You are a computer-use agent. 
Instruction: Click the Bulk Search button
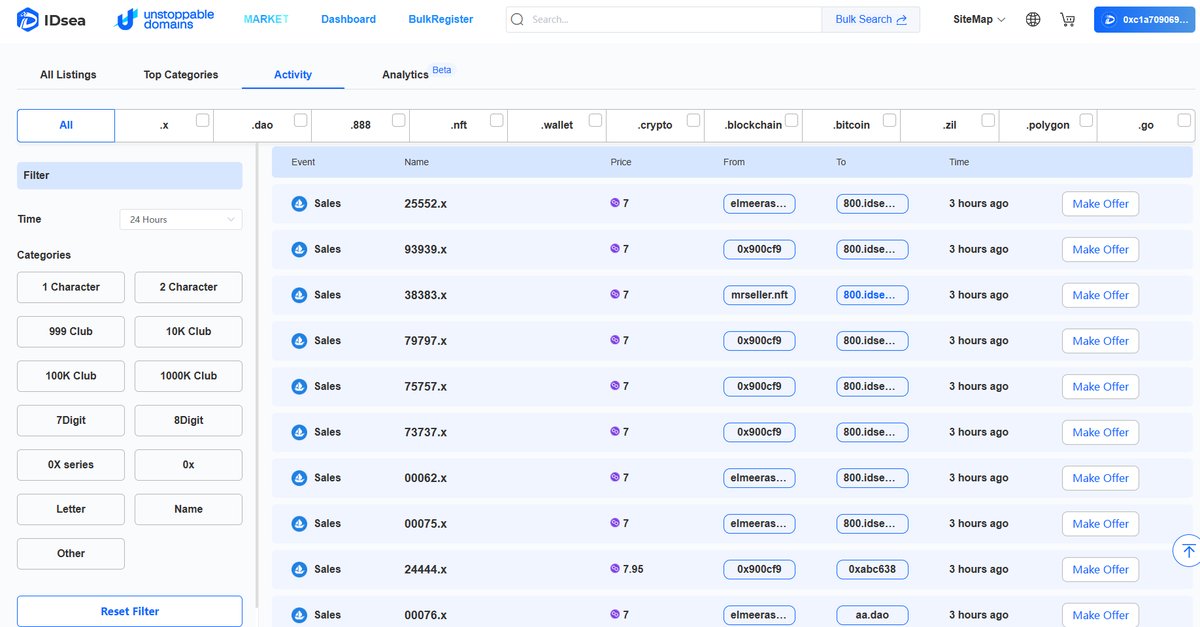point(871,19)
